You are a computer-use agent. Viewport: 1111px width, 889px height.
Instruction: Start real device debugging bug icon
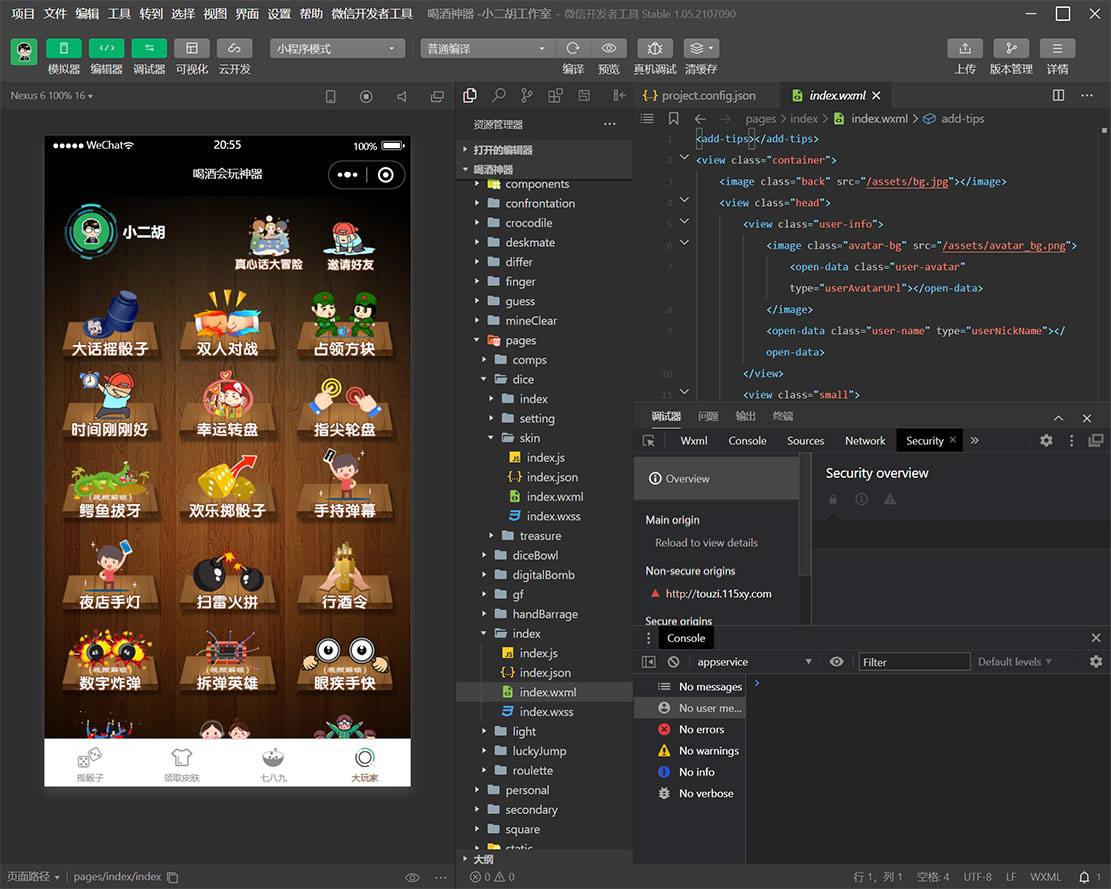654,48
